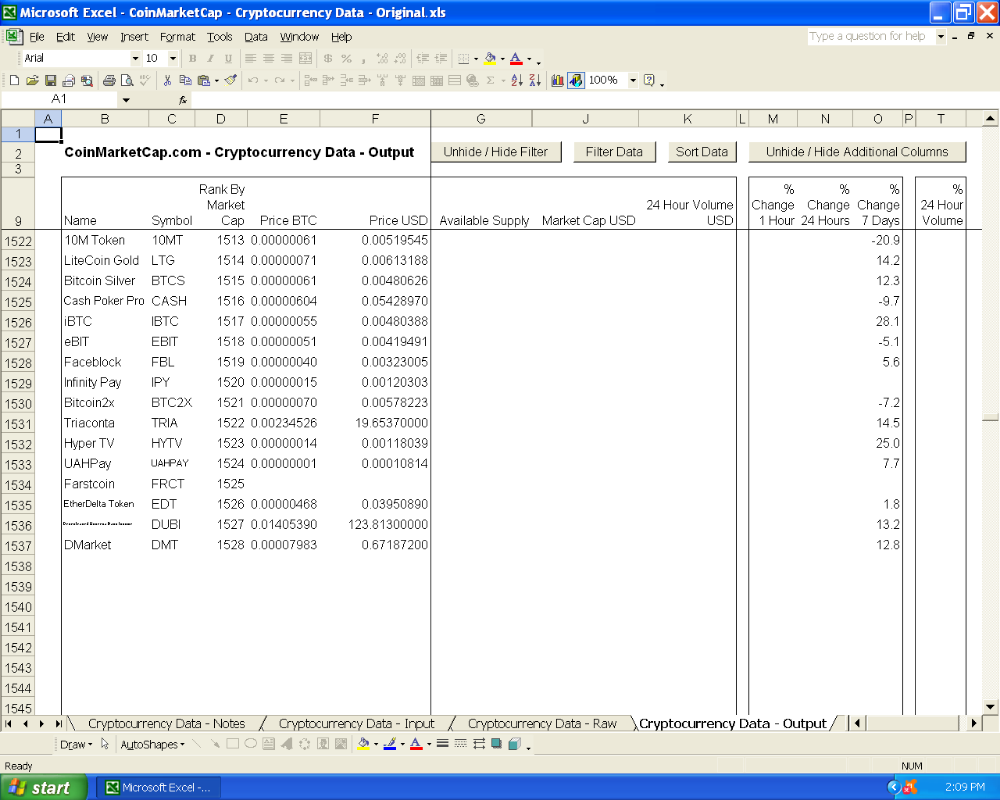Click the Open file icon
This screenshot has height=800, width=1000.
(x=32, y=80)
